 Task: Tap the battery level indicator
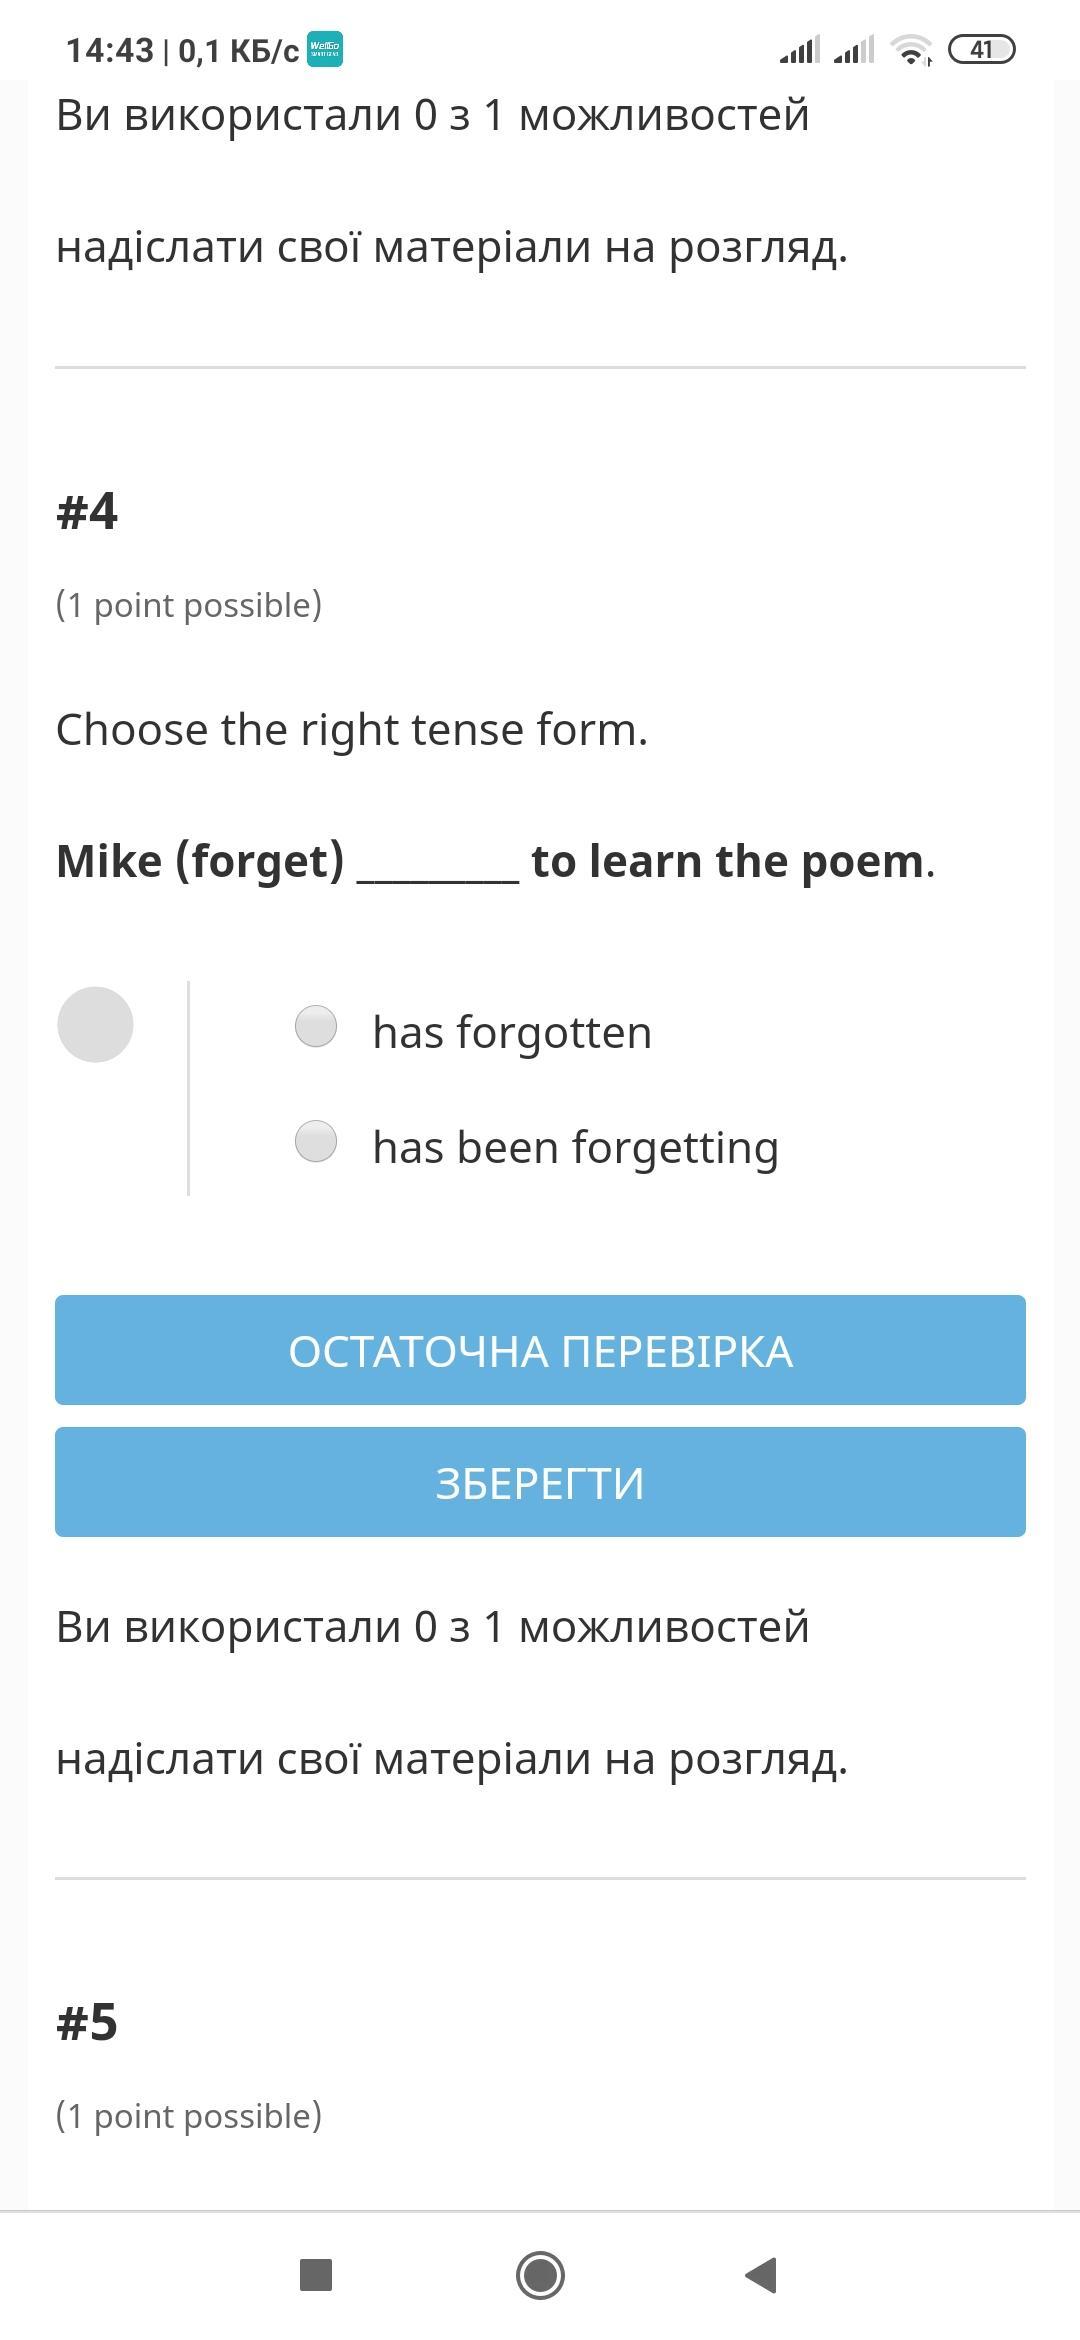[981, 49]
